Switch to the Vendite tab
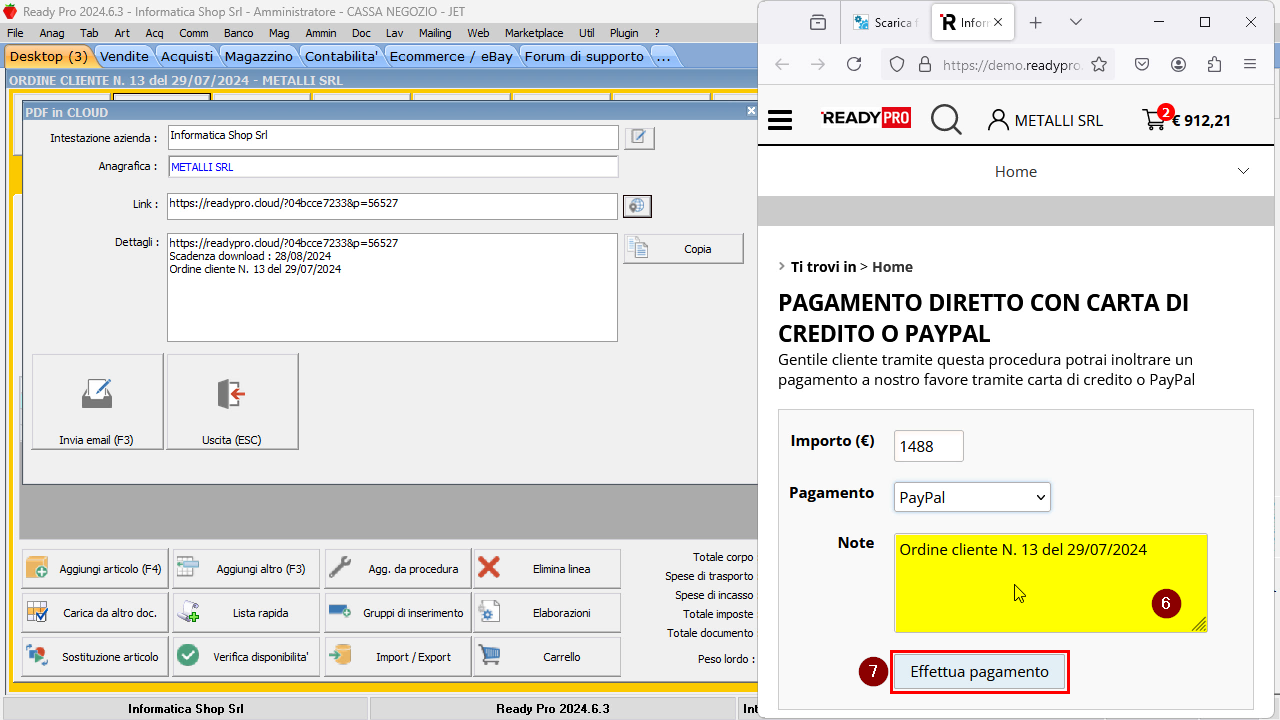The image size is (1280, 720). point(125,56)
